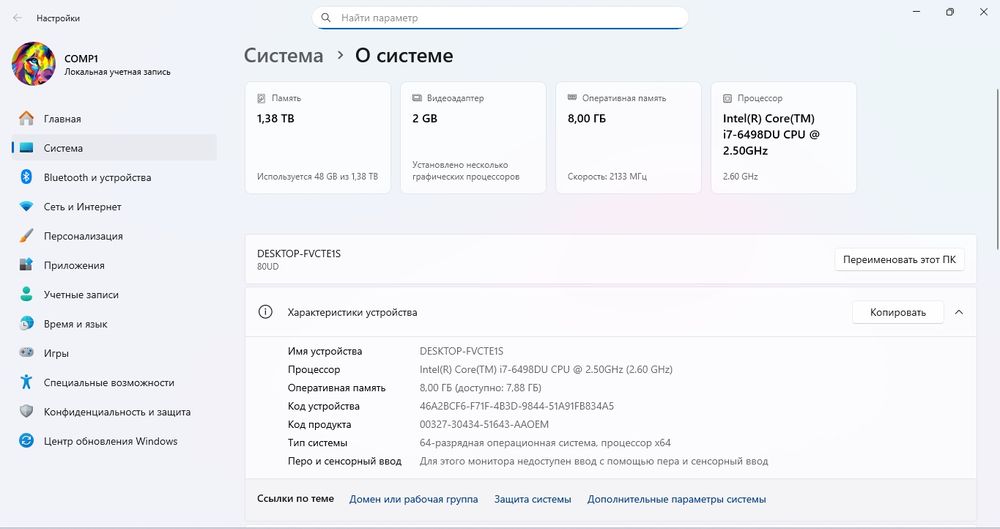
Task: Click 8,00 ГБ (доступно: 7,88 ГБ) value
Action: [x=480, y=388]
